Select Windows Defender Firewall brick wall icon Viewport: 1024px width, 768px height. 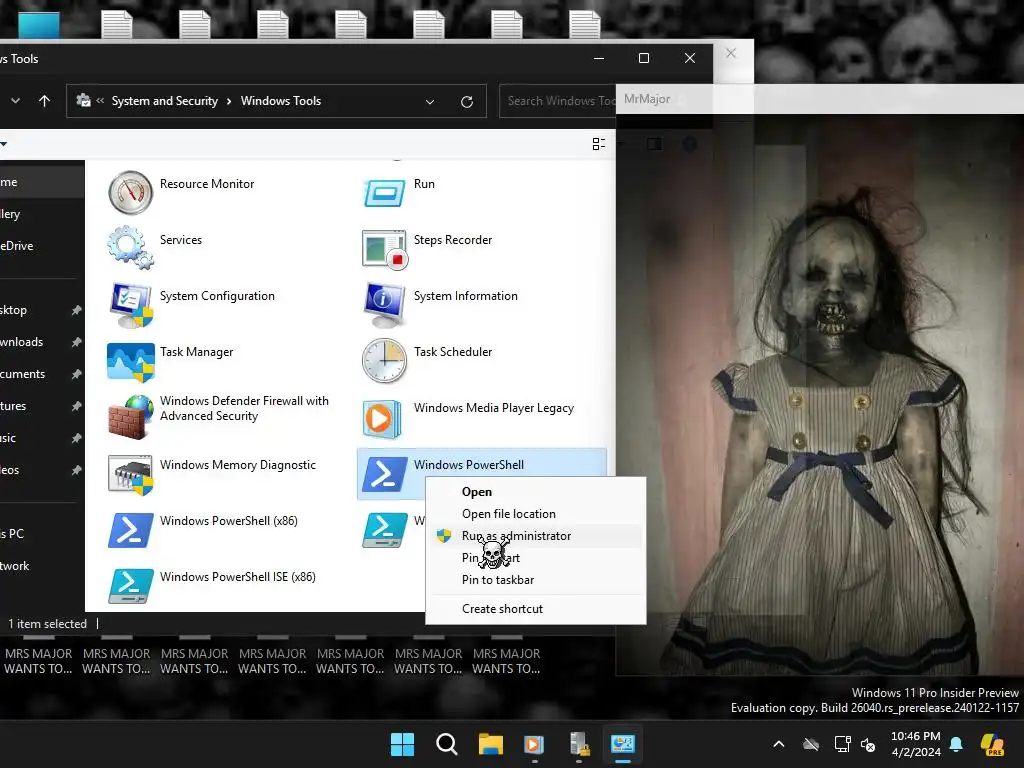tap(131, 417)
